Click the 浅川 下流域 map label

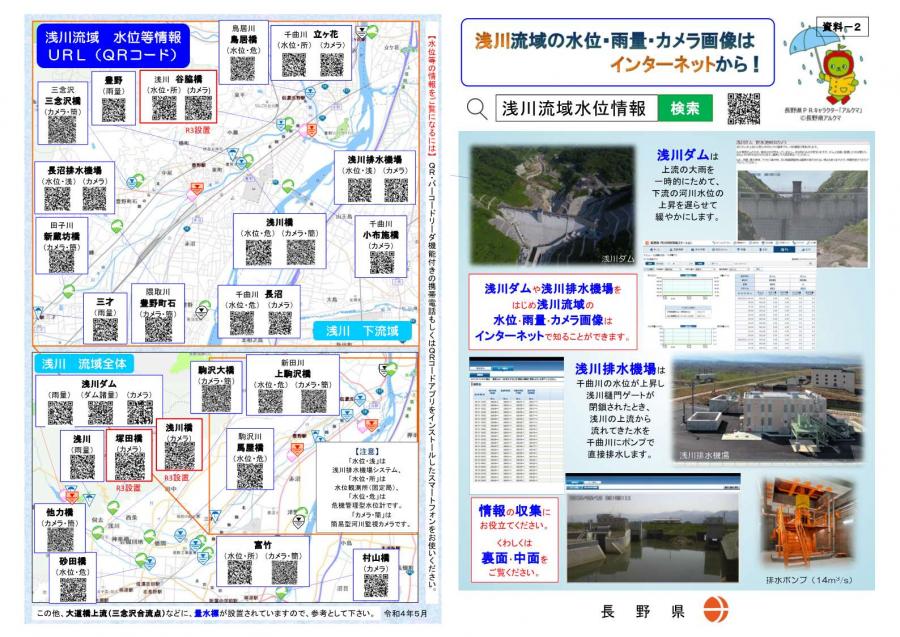363,331
